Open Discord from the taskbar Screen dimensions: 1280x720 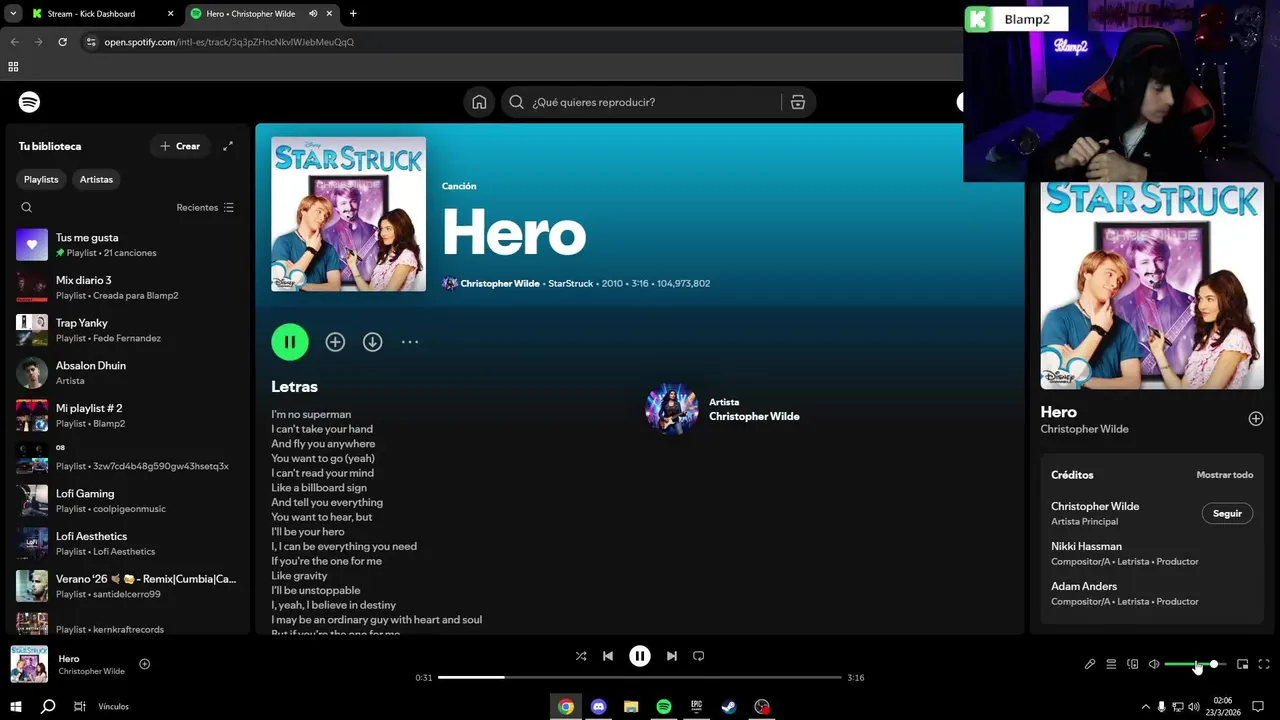tap(599, 707)
